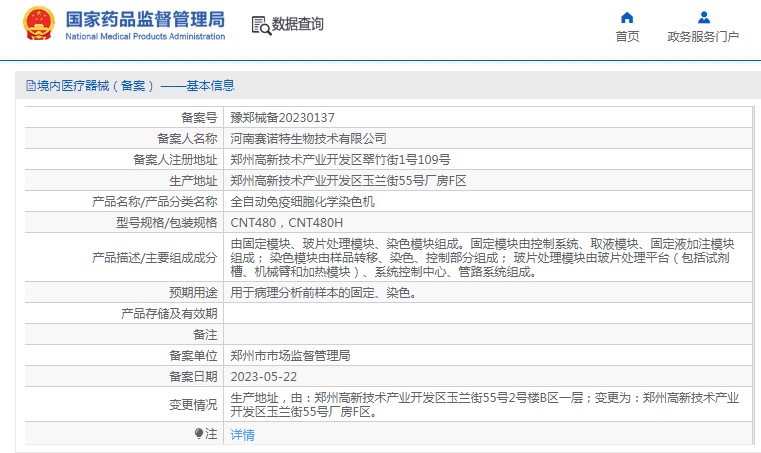Select product name 全自动免疫细胞化学染色机

coord(302,201)
